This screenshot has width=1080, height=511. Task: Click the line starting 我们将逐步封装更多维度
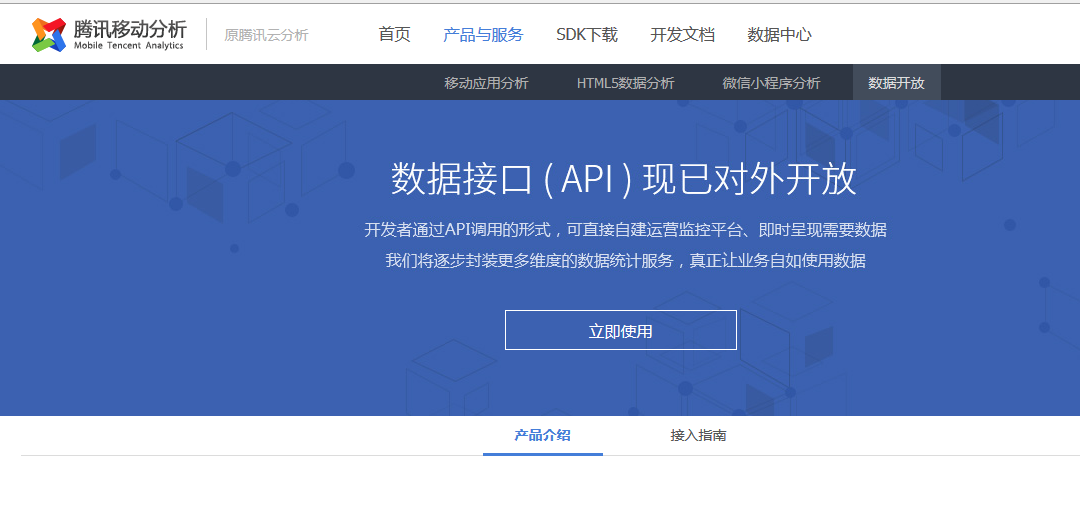click(x=625, y=261)
